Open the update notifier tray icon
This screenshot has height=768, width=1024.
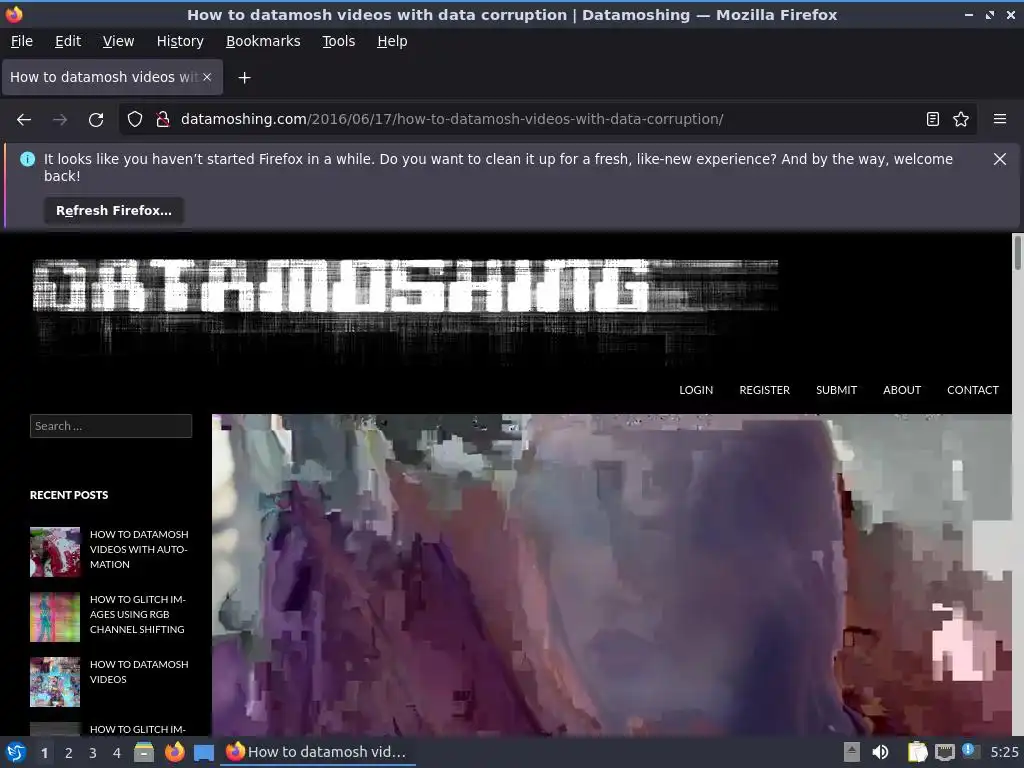[x=970, y=751]
